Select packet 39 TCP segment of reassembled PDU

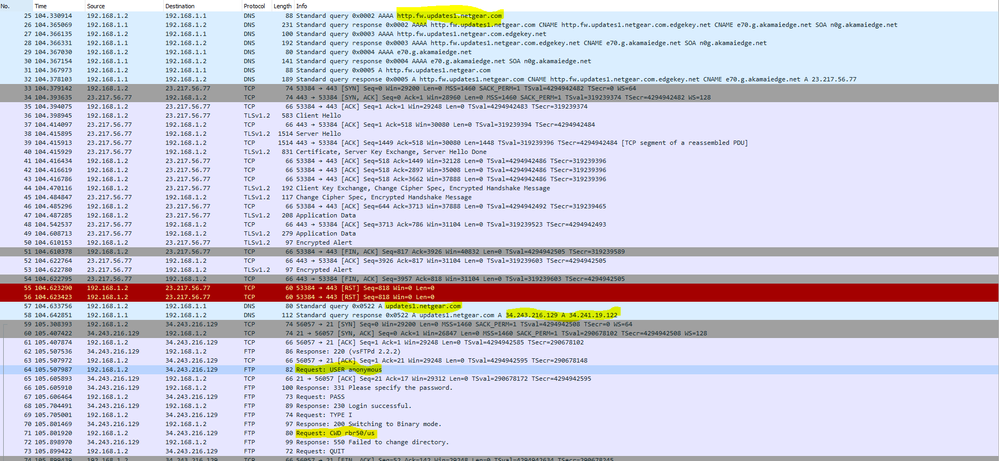(500, 143)
